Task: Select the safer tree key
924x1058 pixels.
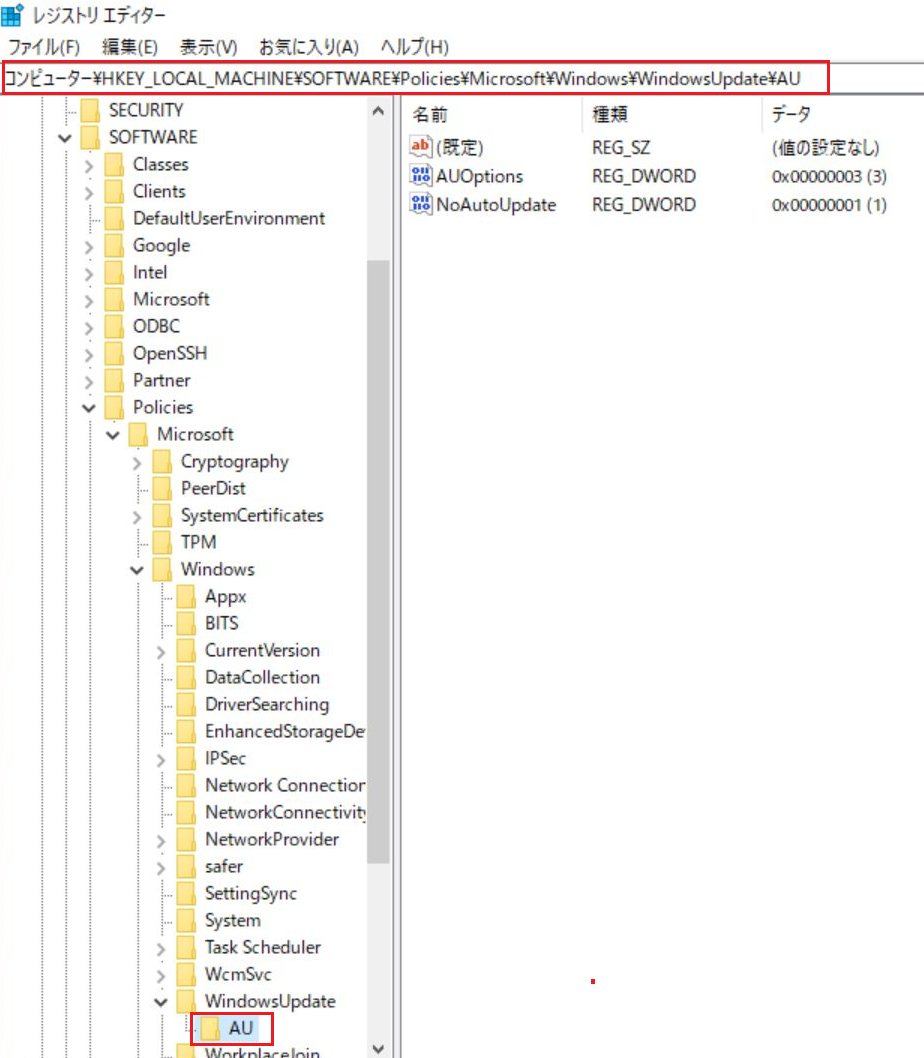Action: tap(223, 866)
